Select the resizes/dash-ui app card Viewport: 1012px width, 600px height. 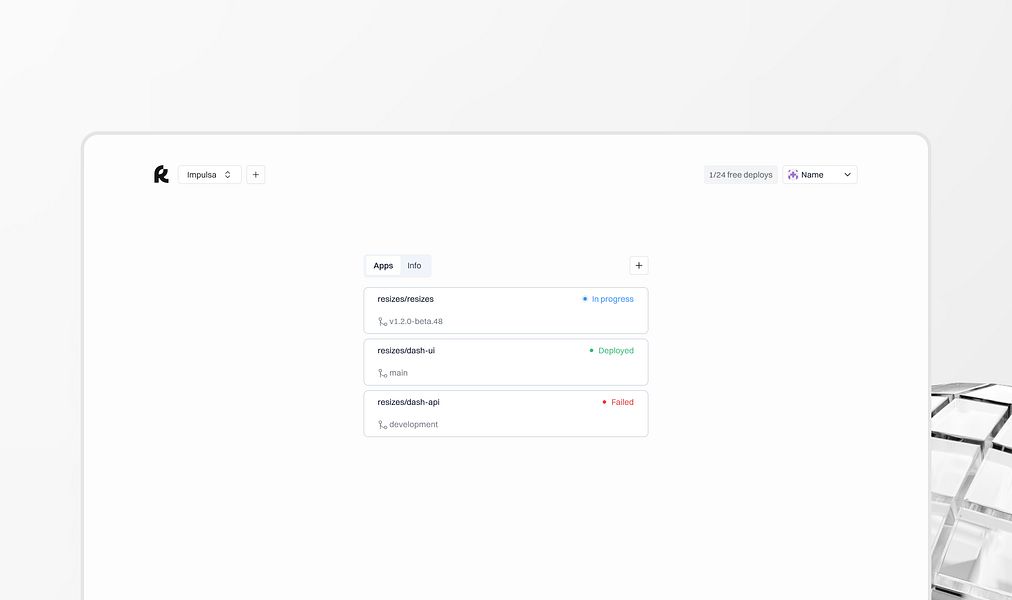(x=505, y=361)
